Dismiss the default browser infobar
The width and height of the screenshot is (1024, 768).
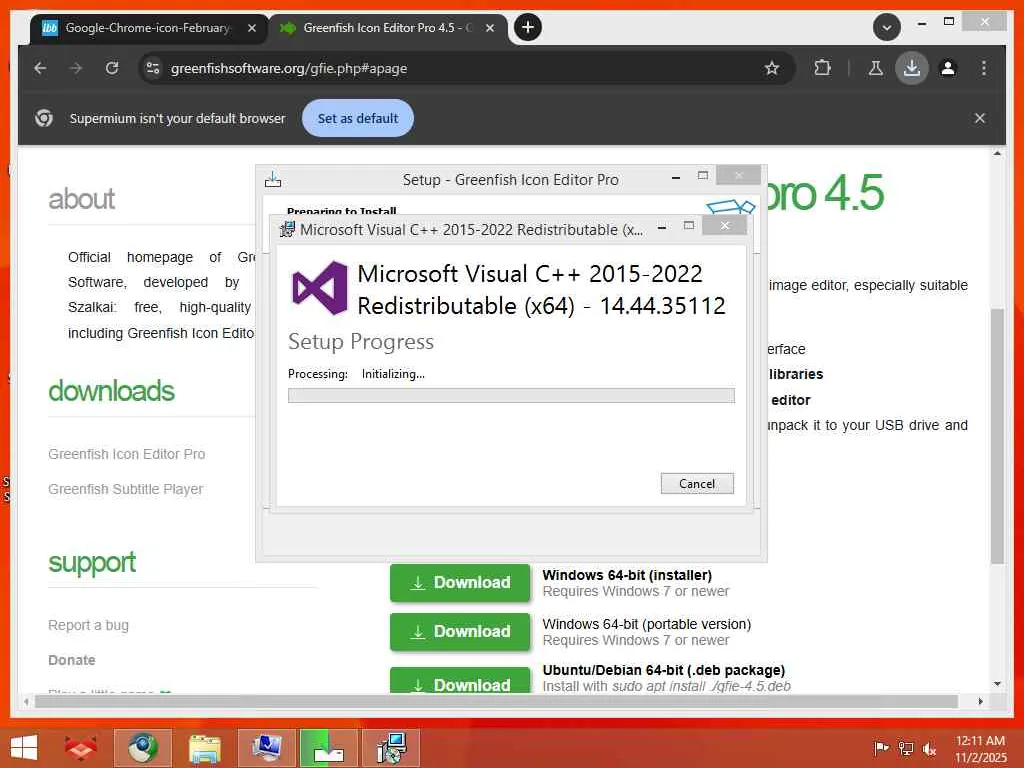click(x=980, y=118)
